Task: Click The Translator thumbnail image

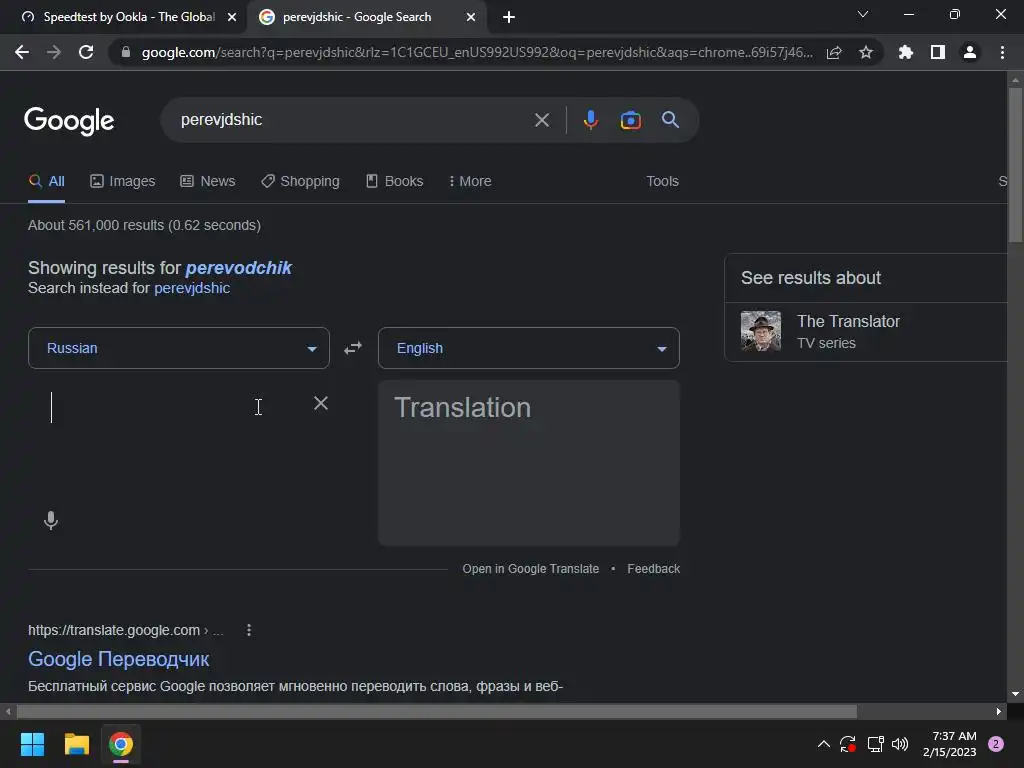Action: [x=761, y=331]
